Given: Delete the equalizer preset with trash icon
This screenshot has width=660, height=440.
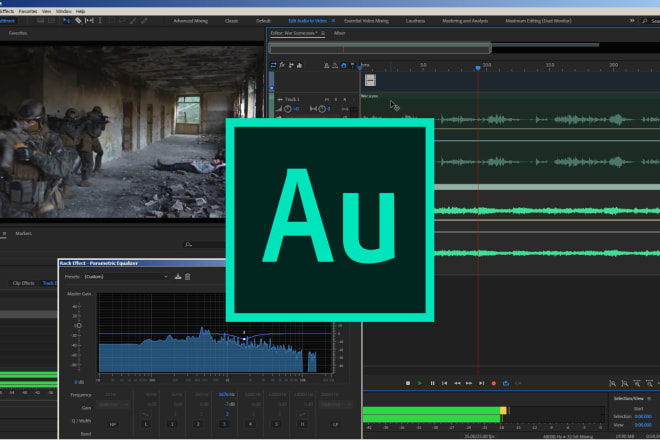Looking at the screenshot, I should pos(188,277).
